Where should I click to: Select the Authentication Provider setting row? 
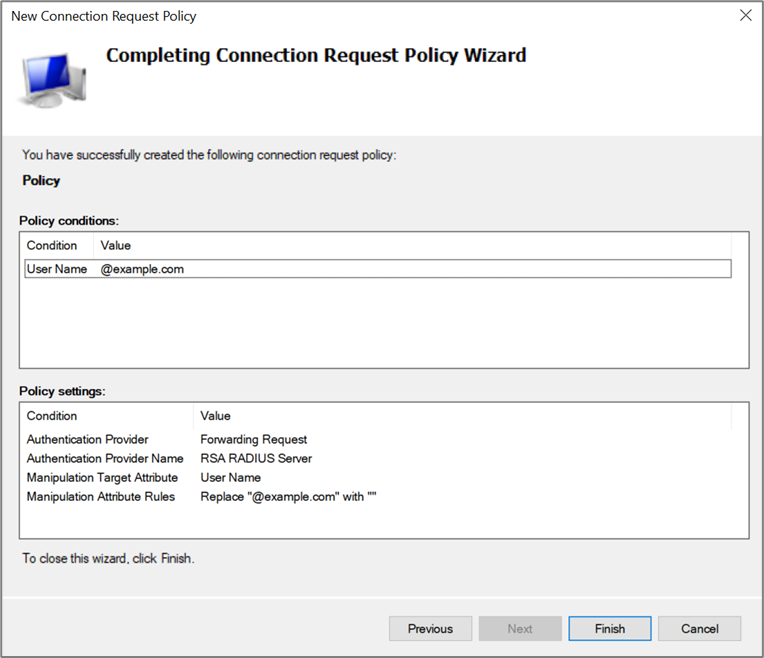pyautogui.click(x=88, y=439)
